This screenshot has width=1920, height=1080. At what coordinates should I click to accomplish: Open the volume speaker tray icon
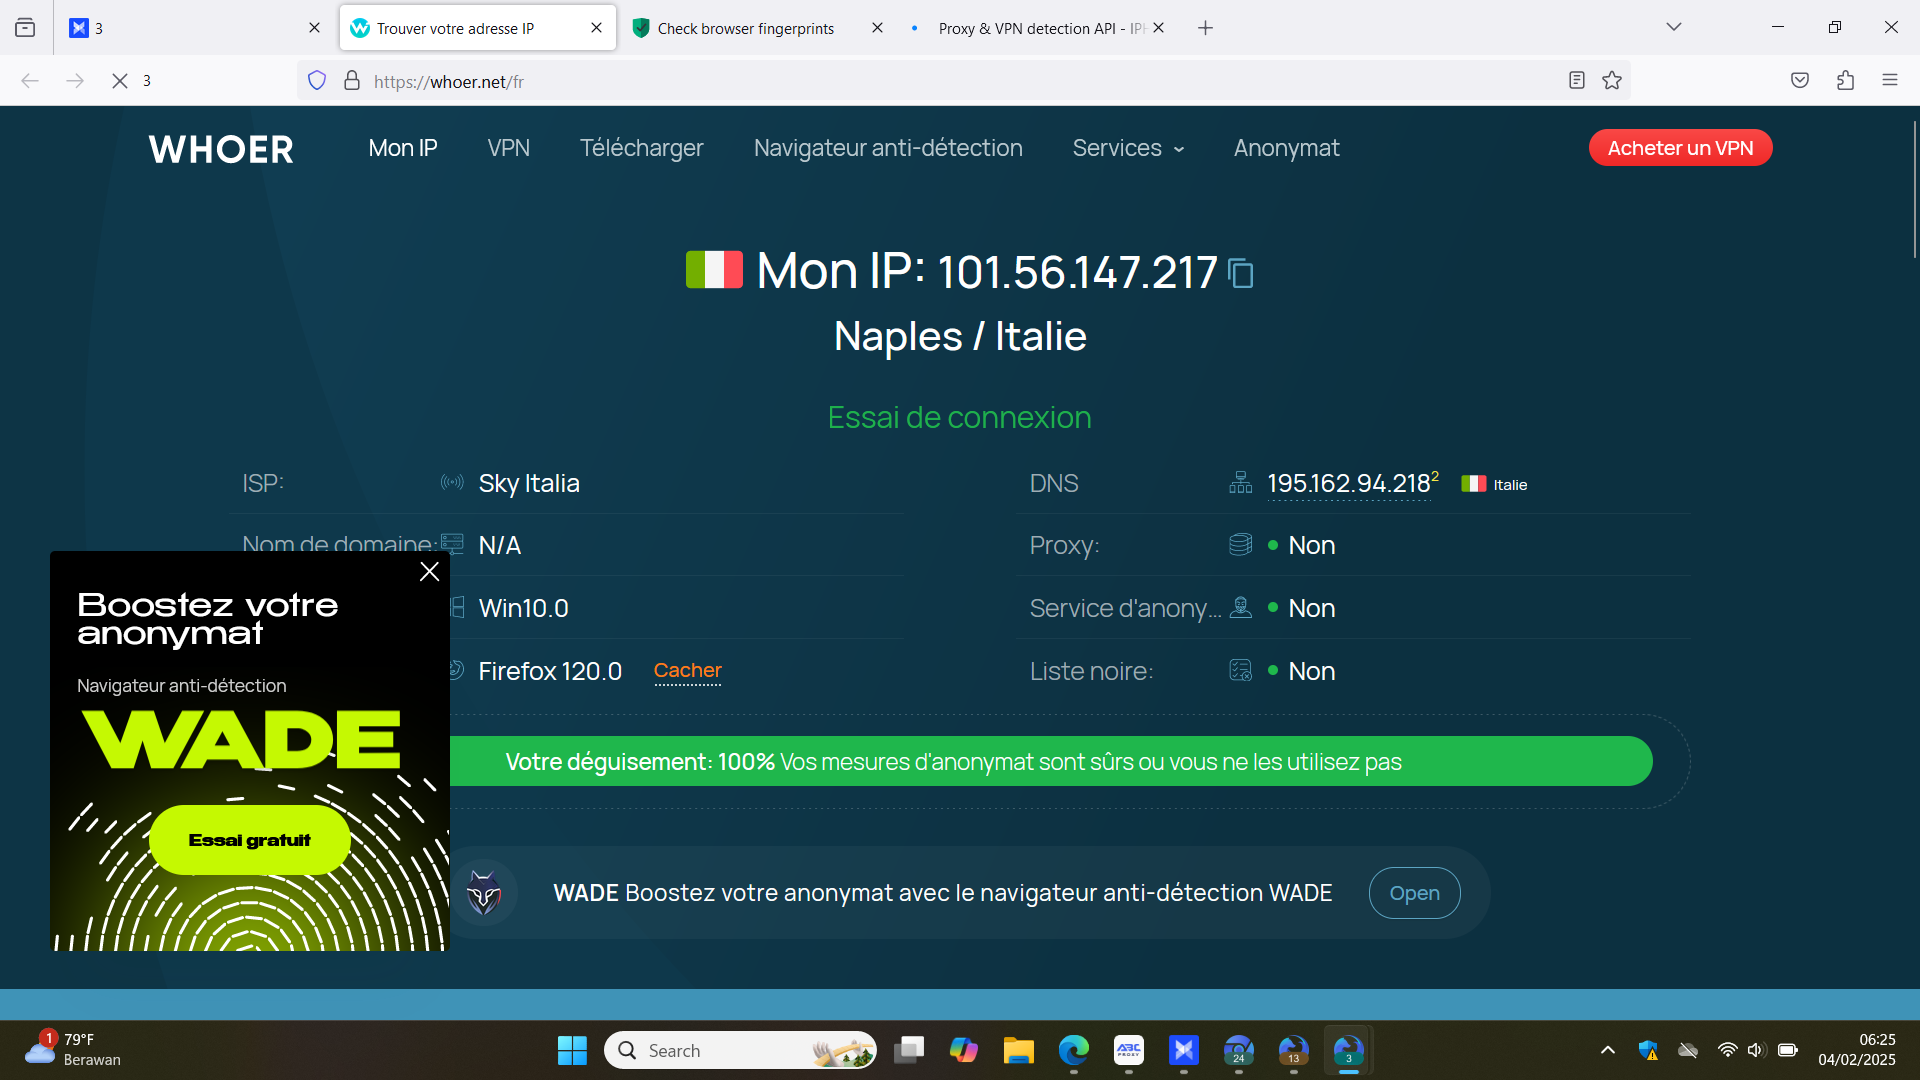pos(1756,1050)
